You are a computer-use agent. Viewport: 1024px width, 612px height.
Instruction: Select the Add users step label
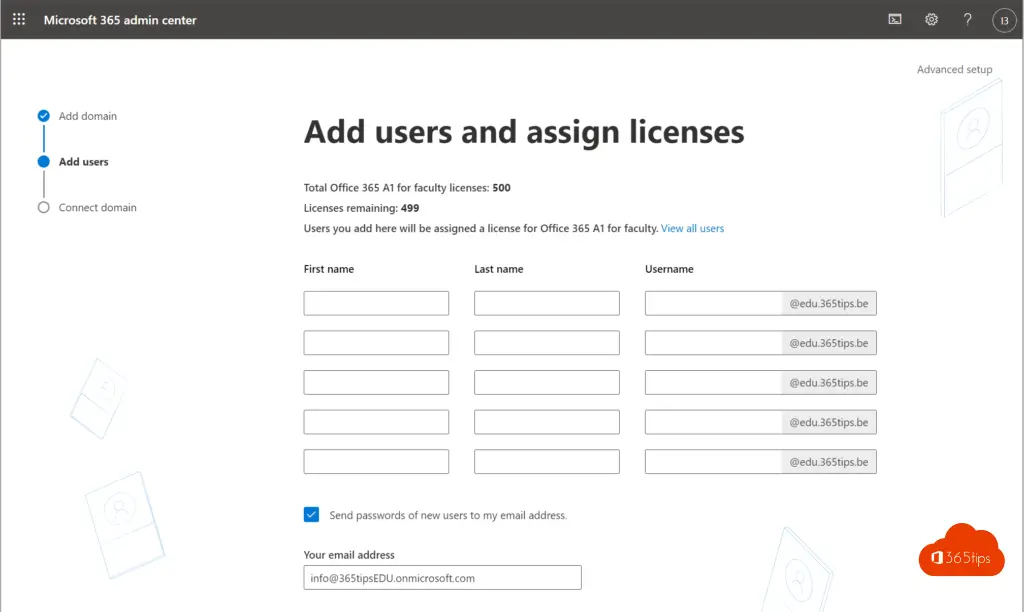tap(84, 162)
